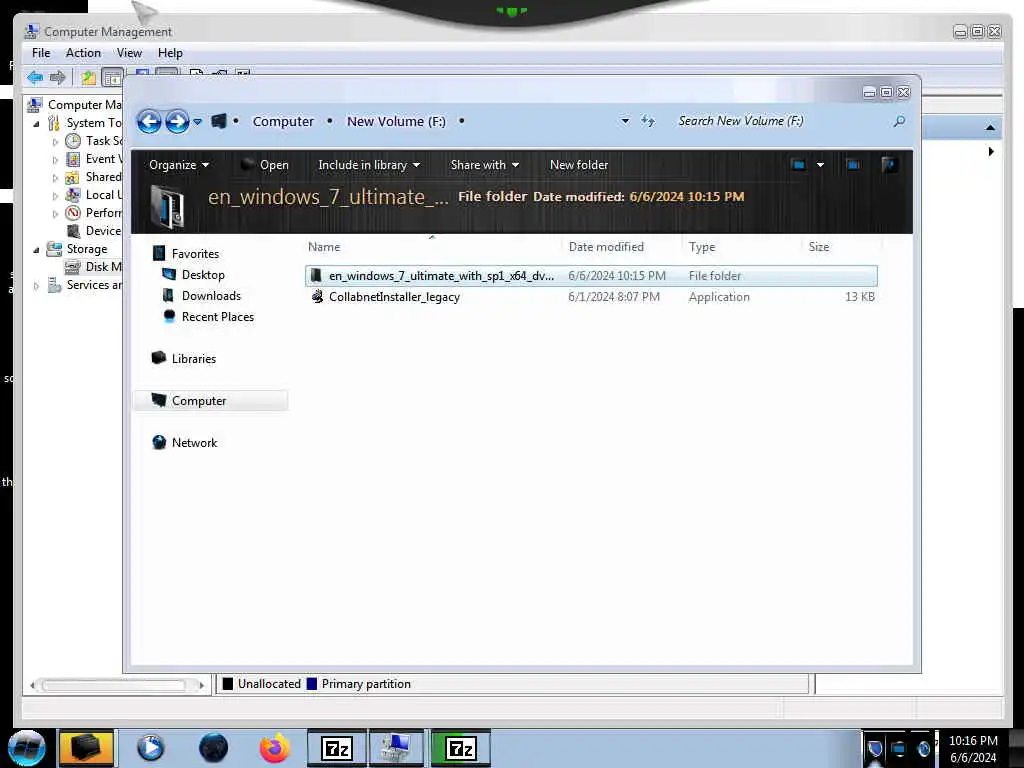The height and width of the screenshot is (768, 1024).
Task: Click Explorer's Back navigation arrow
Action: click(149, 121)
